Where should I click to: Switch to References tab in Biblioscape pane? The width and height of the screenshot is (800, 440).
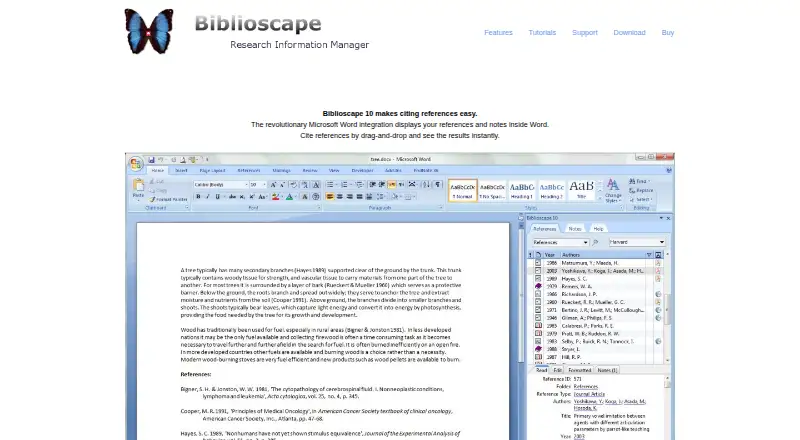544,229
